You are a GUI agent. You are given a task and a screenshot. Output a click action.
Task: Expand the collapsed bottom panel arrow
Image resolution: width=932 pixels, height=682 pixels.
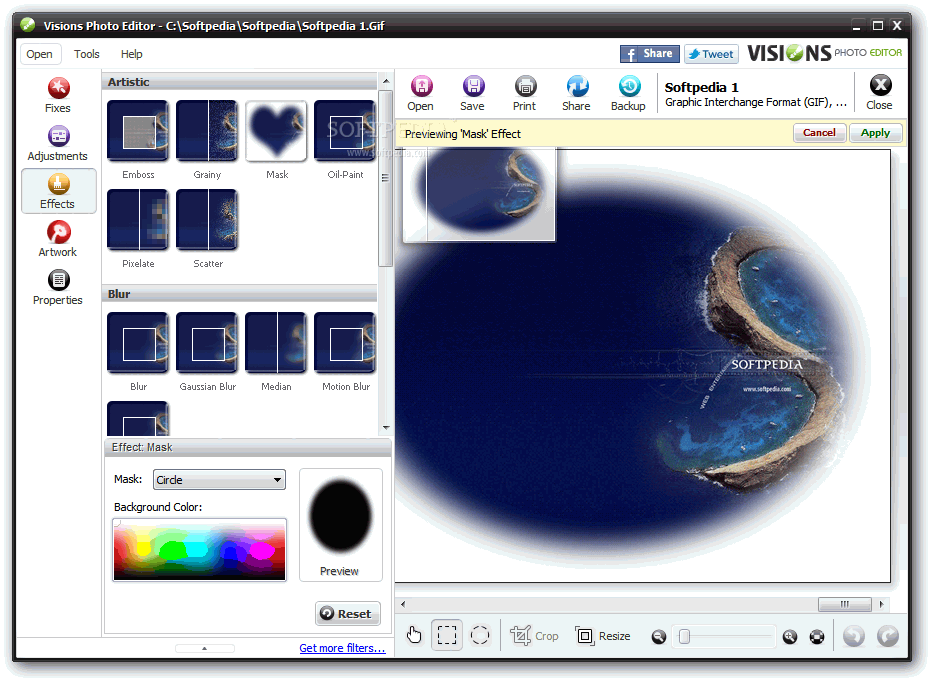point(204,648)
